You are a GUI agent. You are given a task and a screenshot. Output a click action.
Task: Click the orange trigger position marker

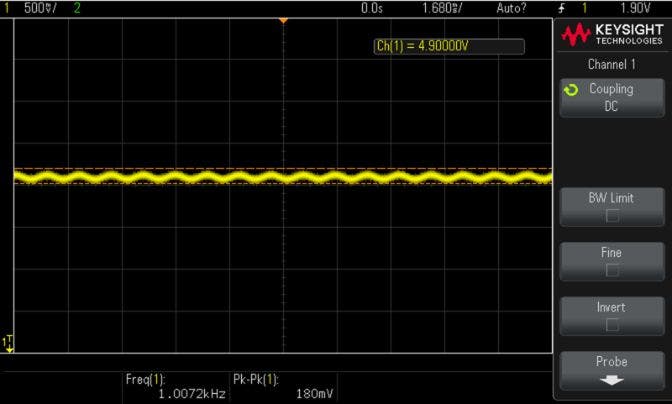tap(283, 20)
